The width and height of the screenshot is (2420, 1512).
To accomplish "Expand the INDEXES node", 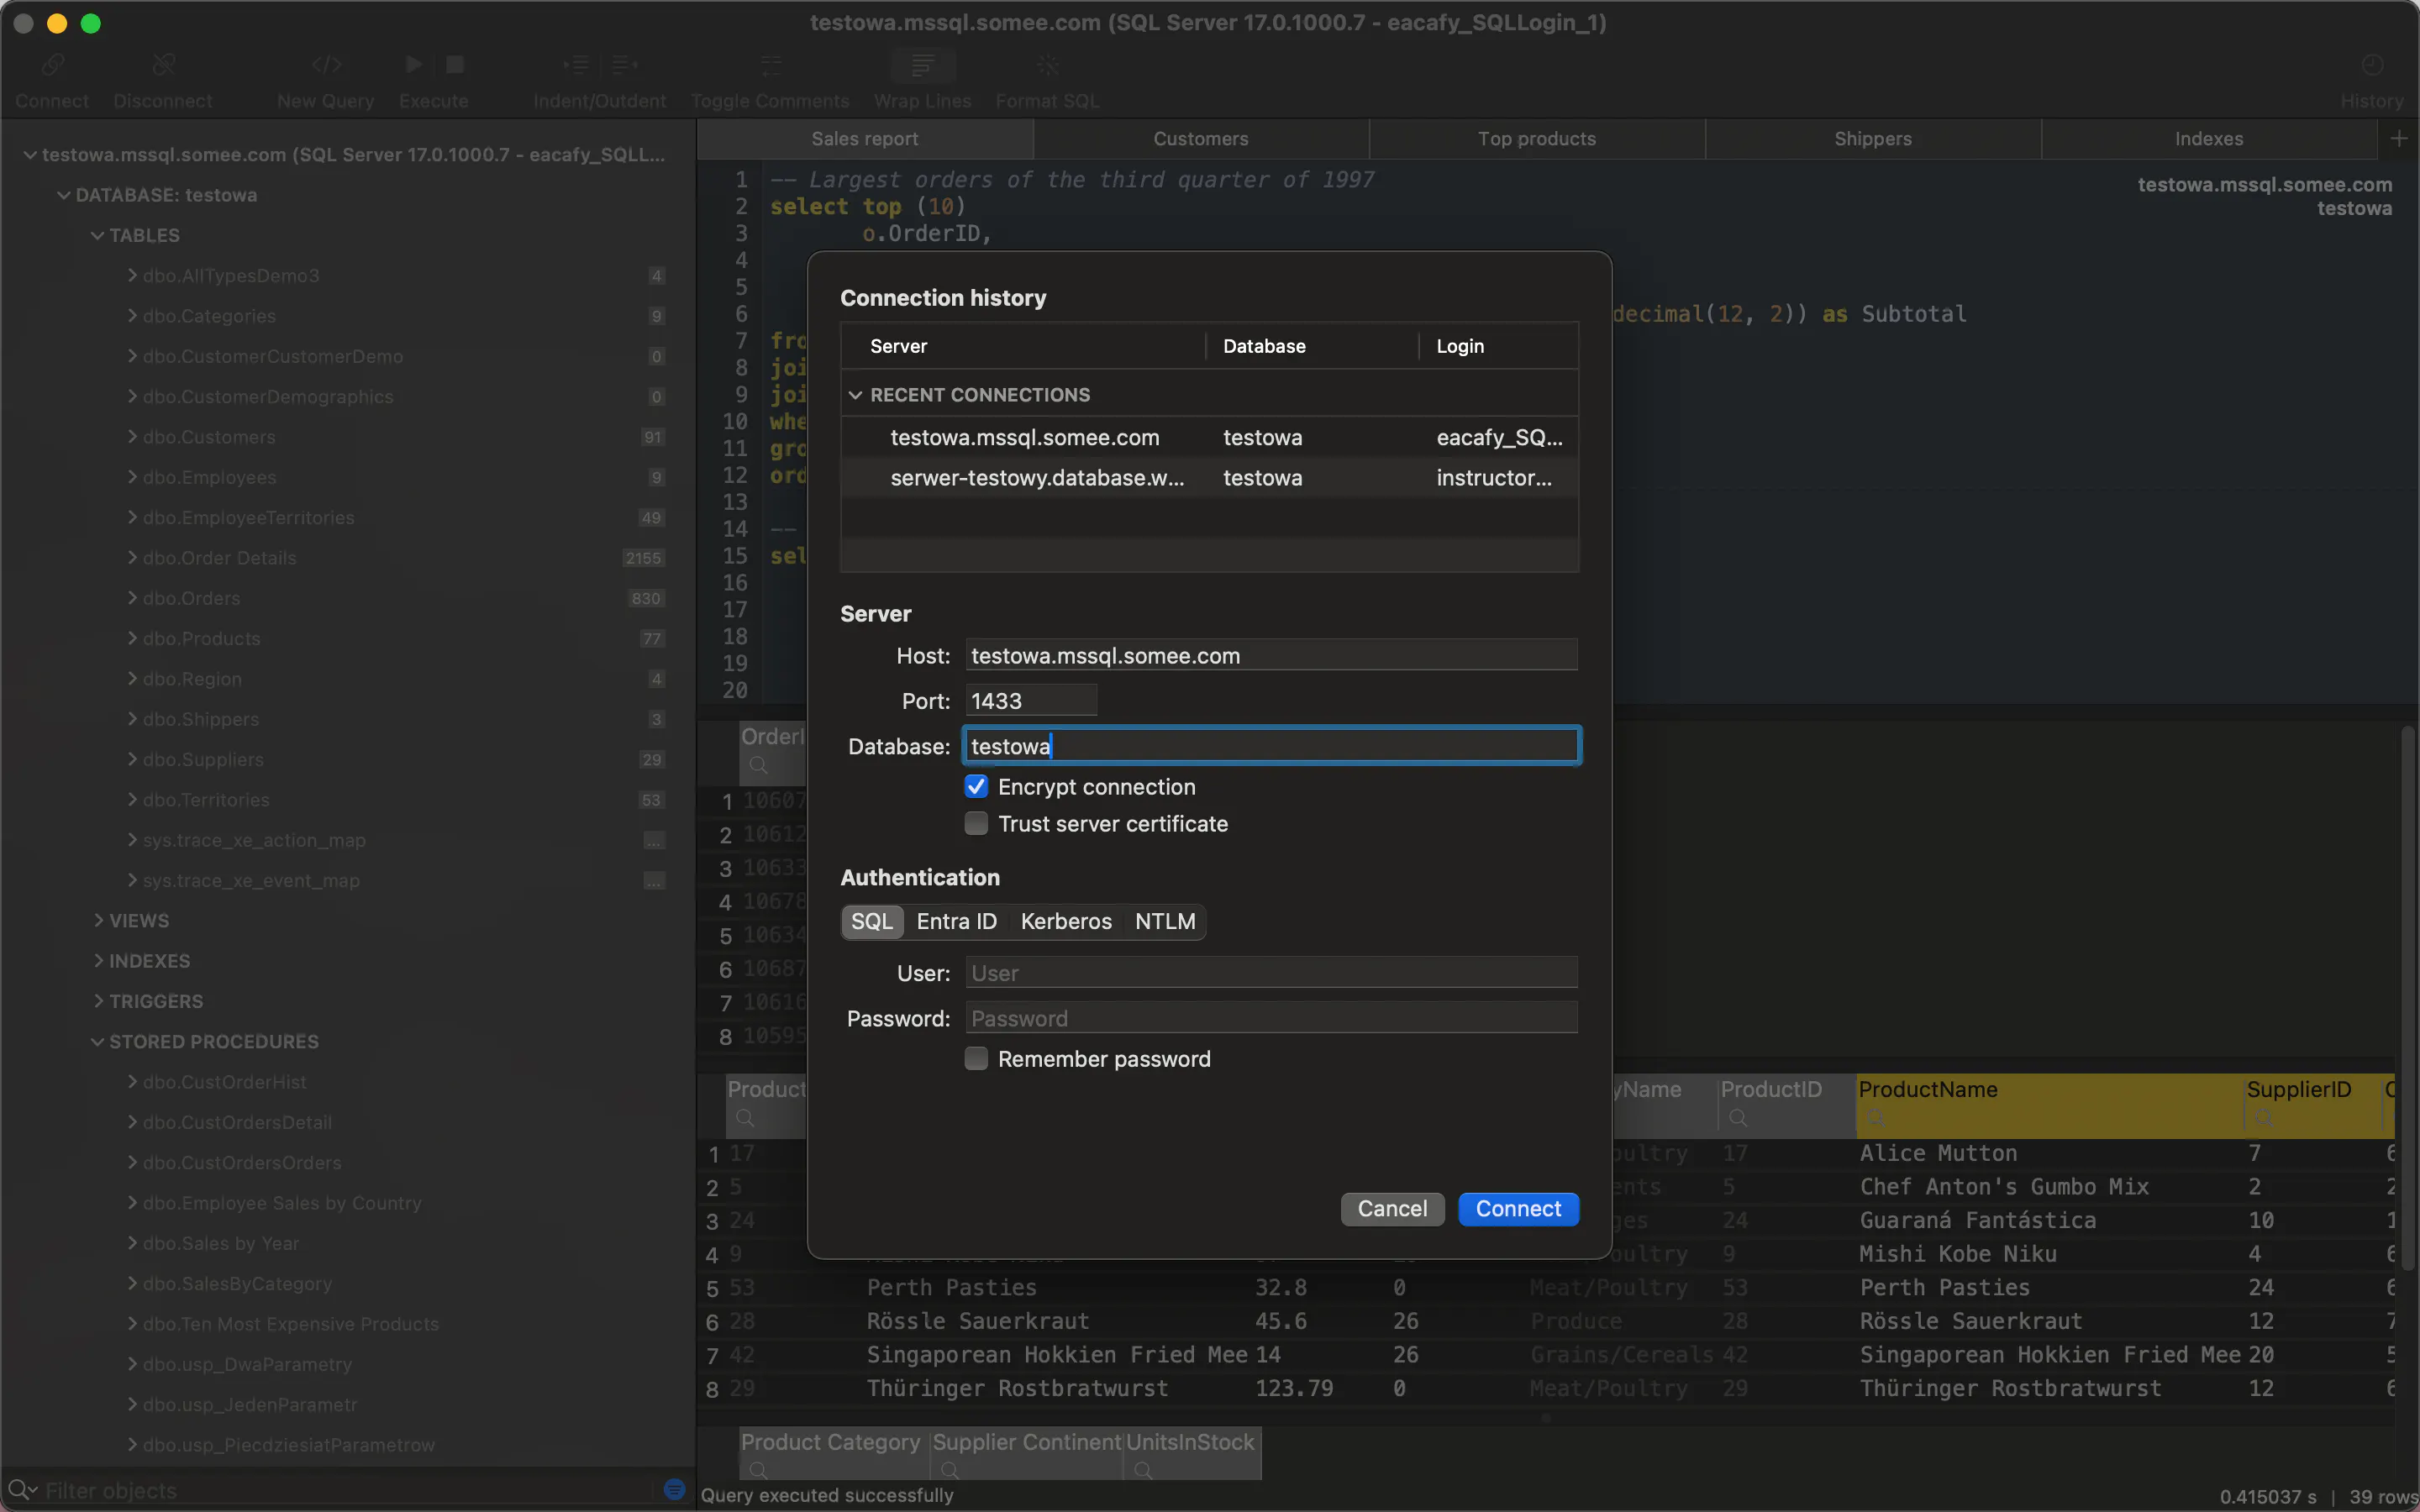I will pyautogui.click(x=98, y=961).
